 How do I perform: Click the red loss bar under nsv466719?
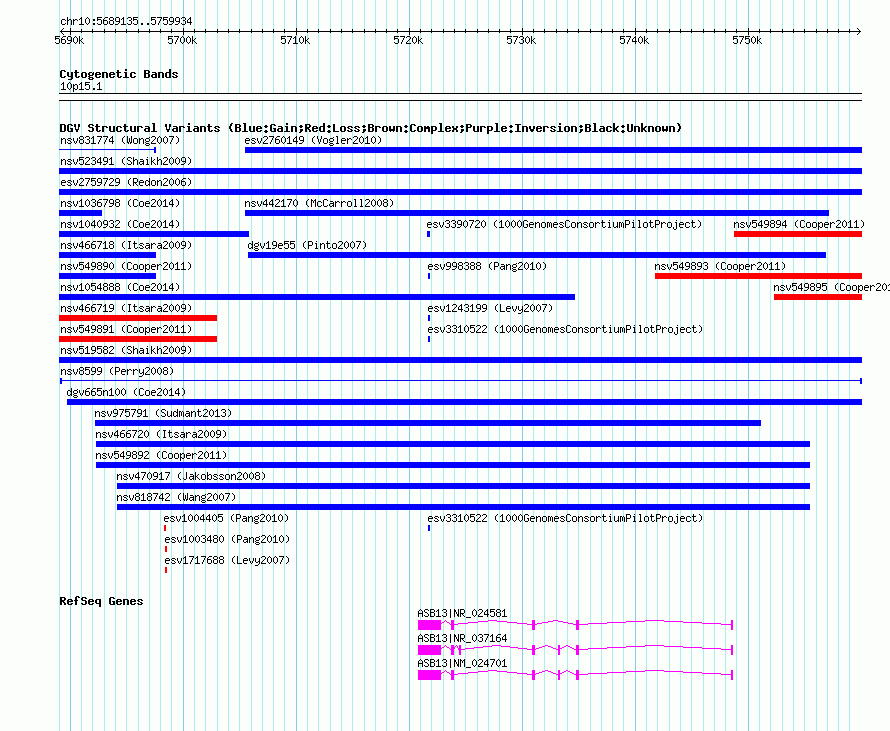pos(138,318)
